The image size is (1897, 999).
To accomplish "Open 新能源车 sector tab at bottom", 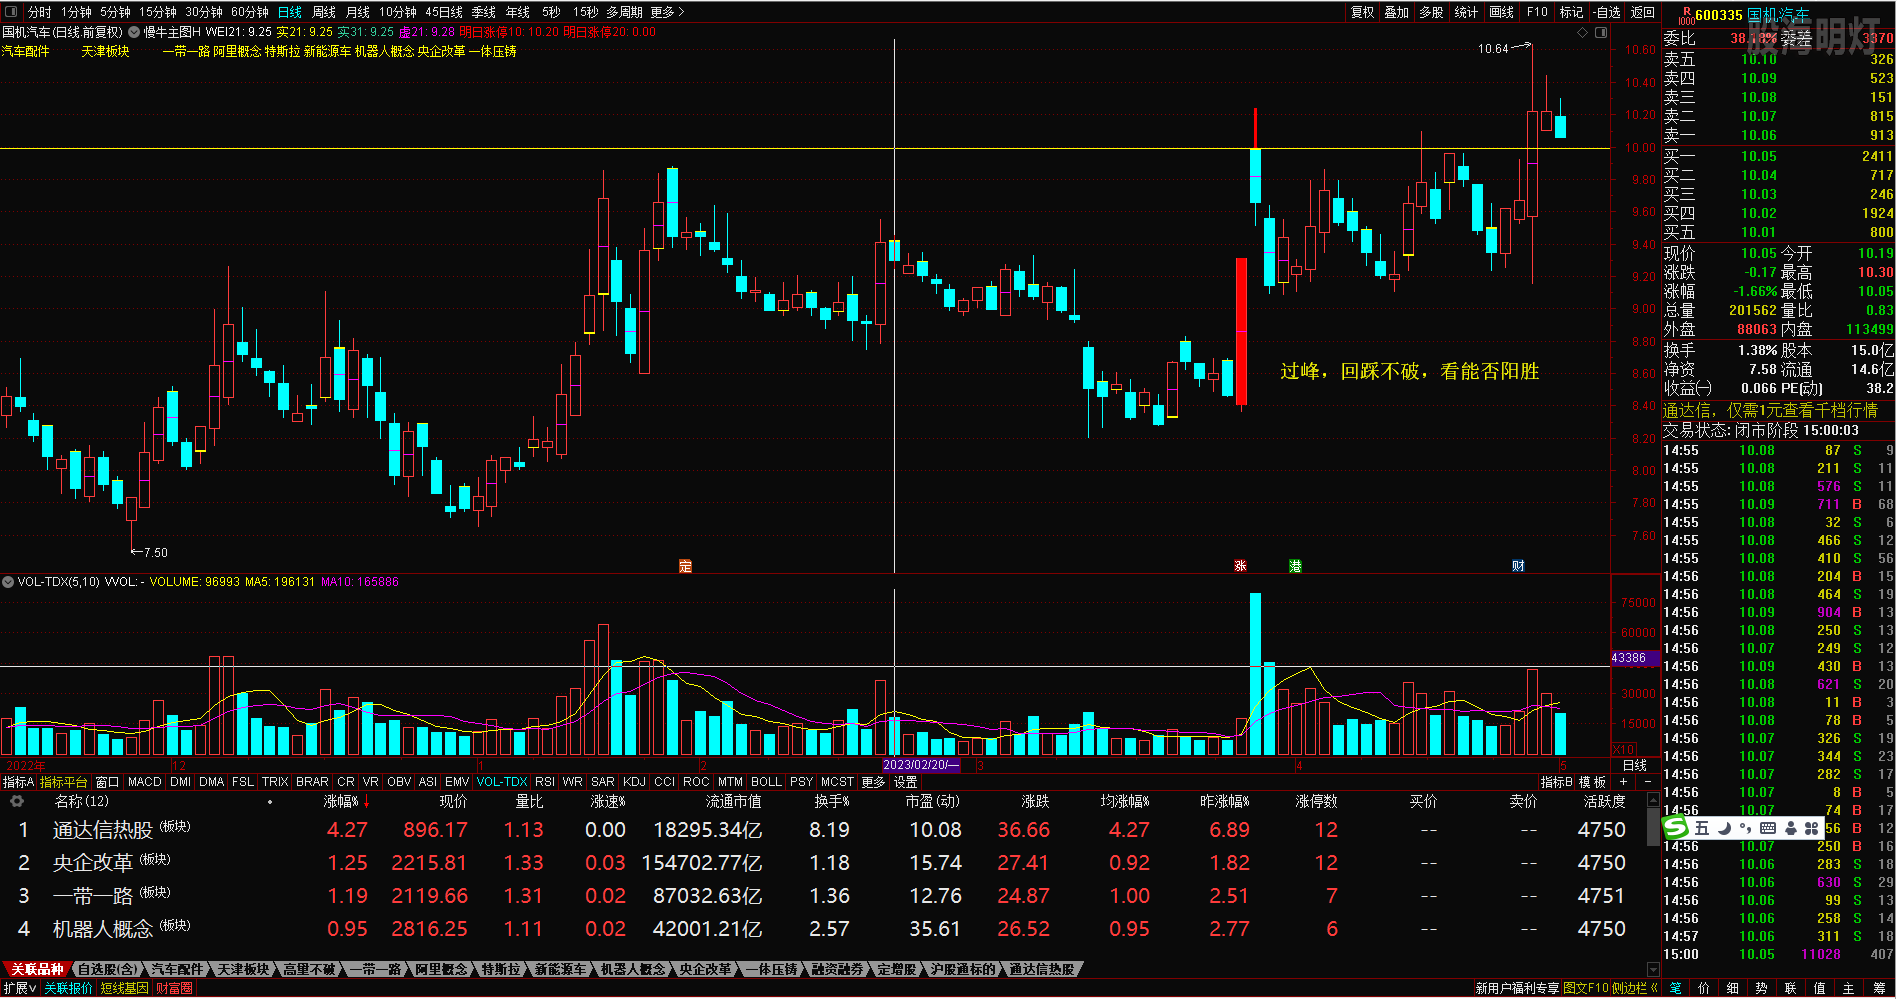I will [560, 969].
